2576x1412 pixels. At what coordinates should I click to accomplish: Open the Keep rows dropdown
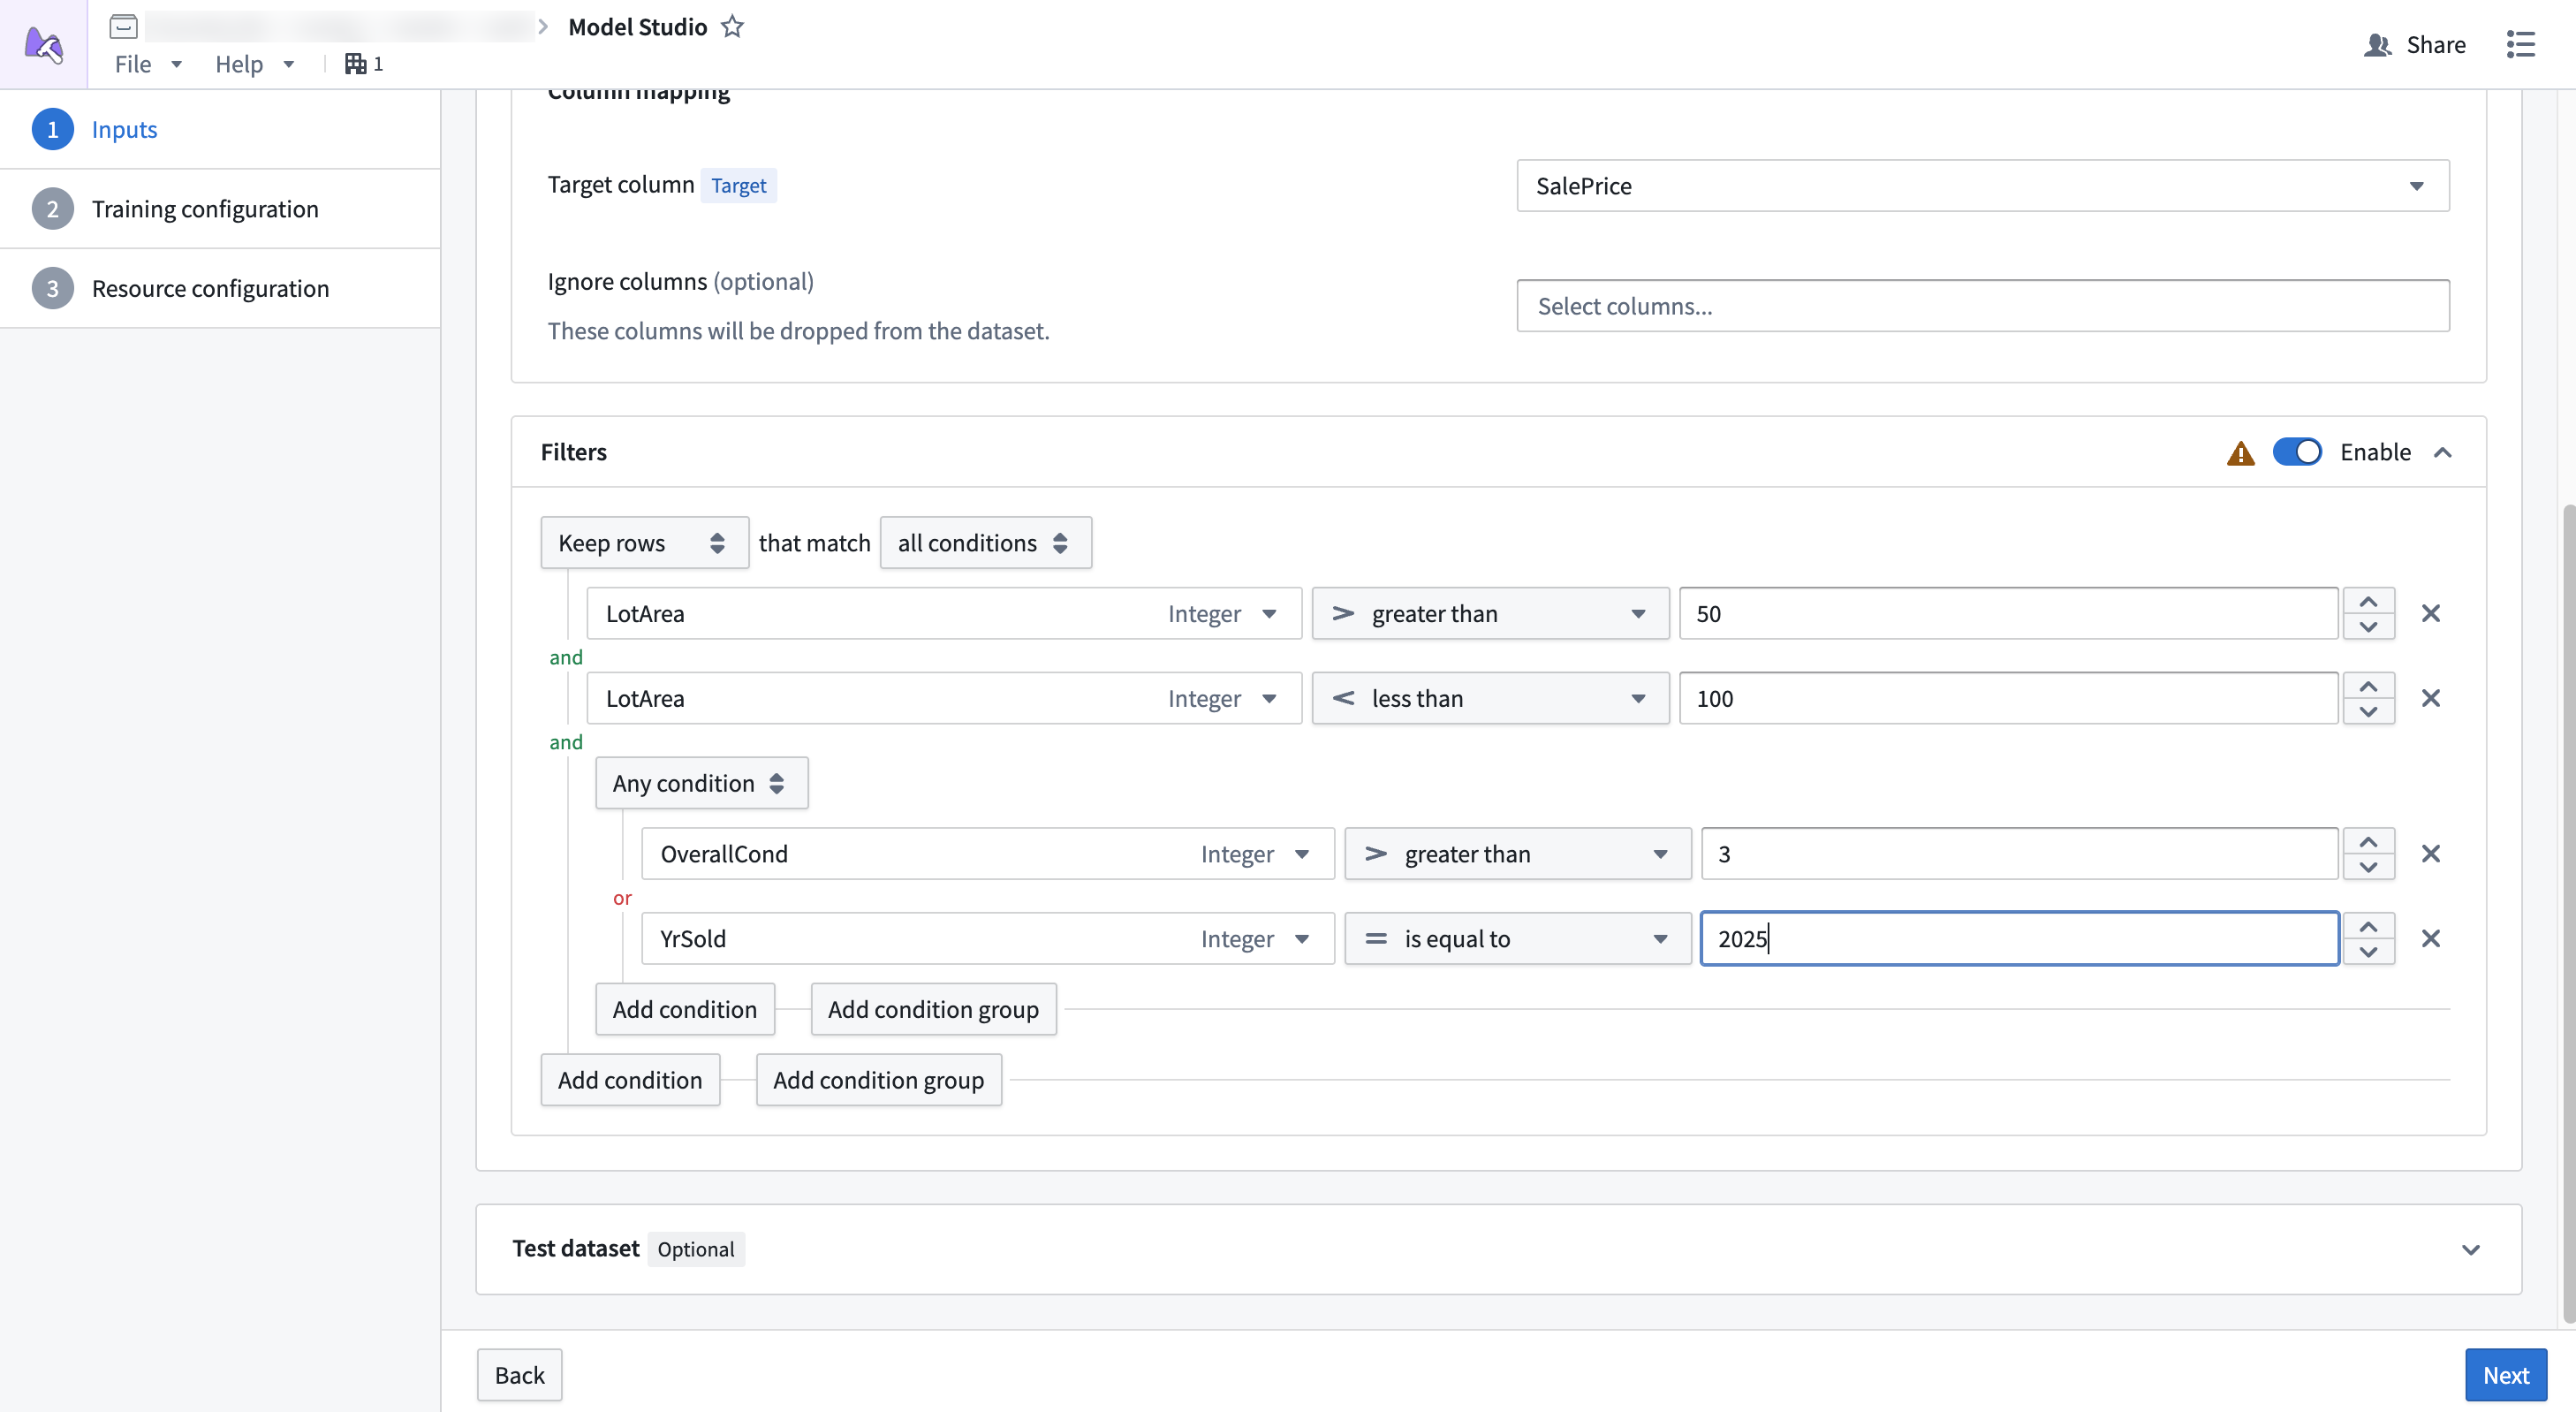(x=644, y=542)
